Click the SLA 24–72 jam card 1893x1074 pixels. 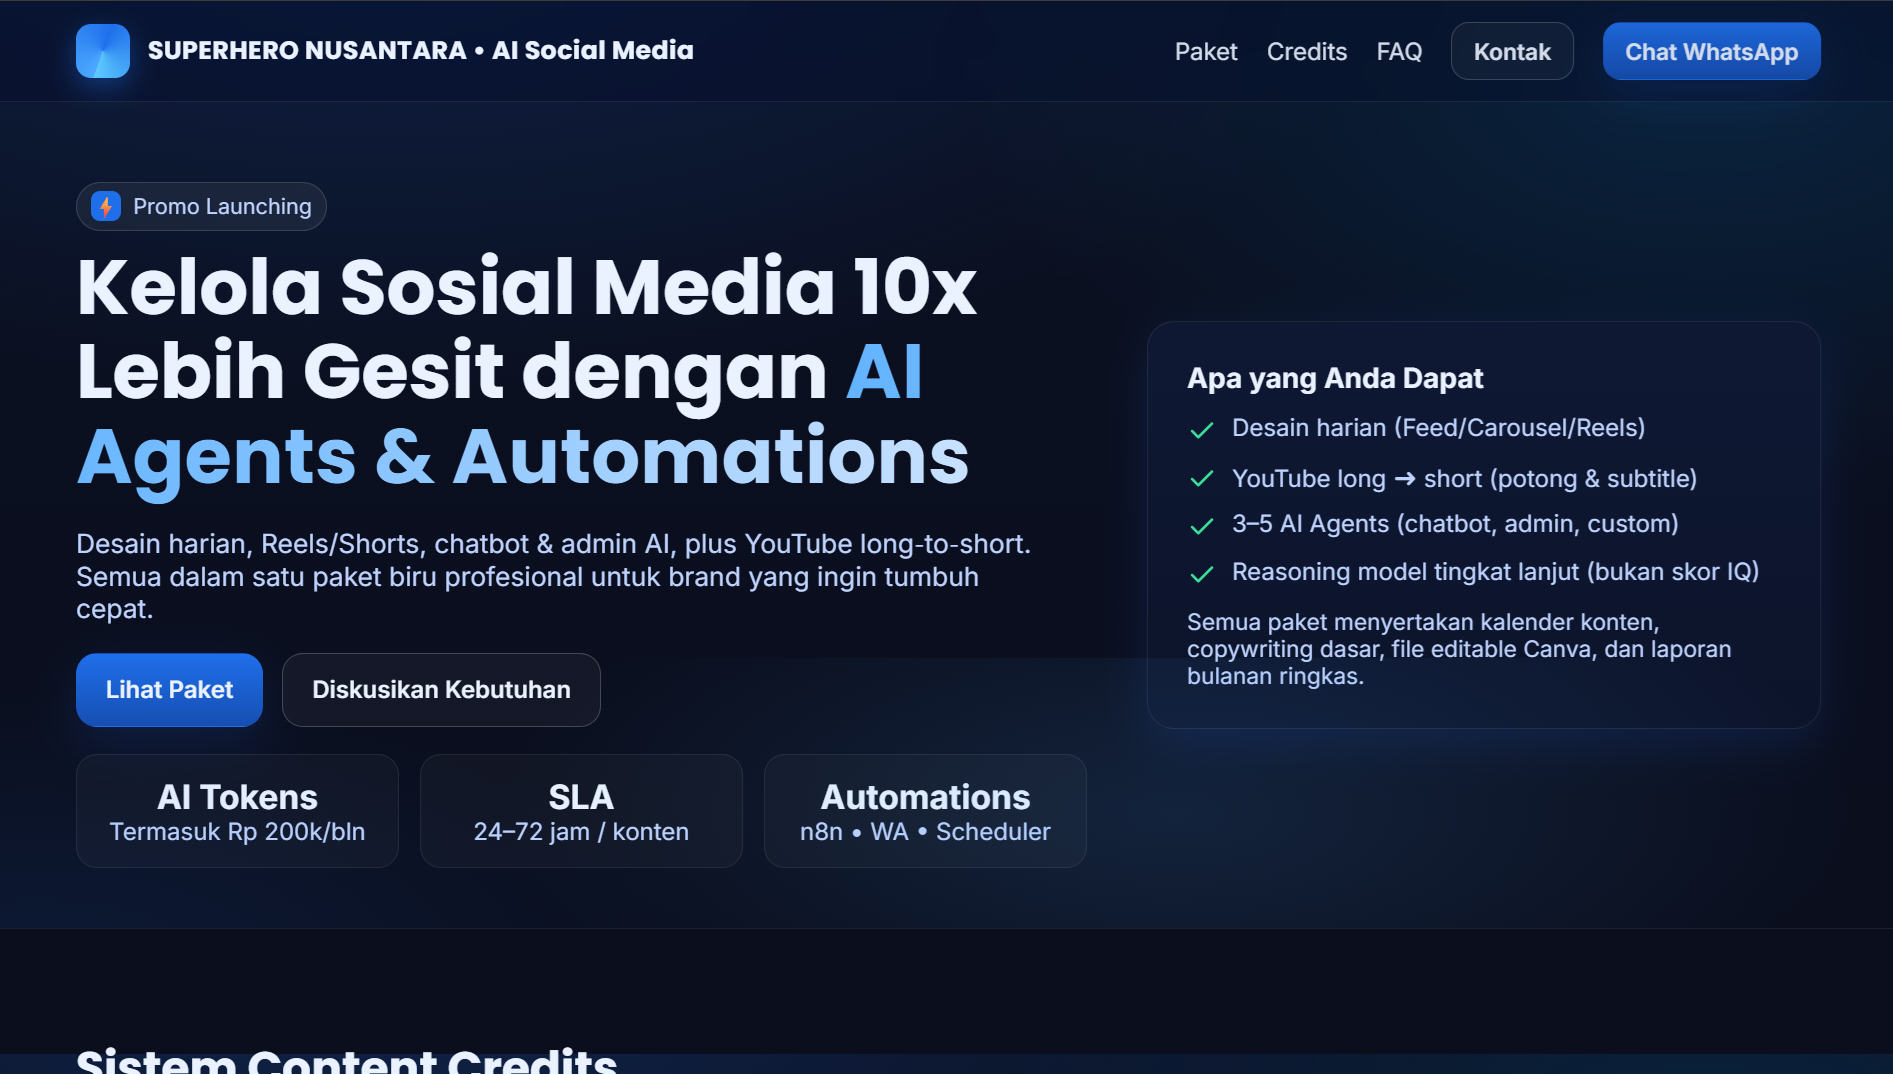pyautogui.click(x=581, y=811)
